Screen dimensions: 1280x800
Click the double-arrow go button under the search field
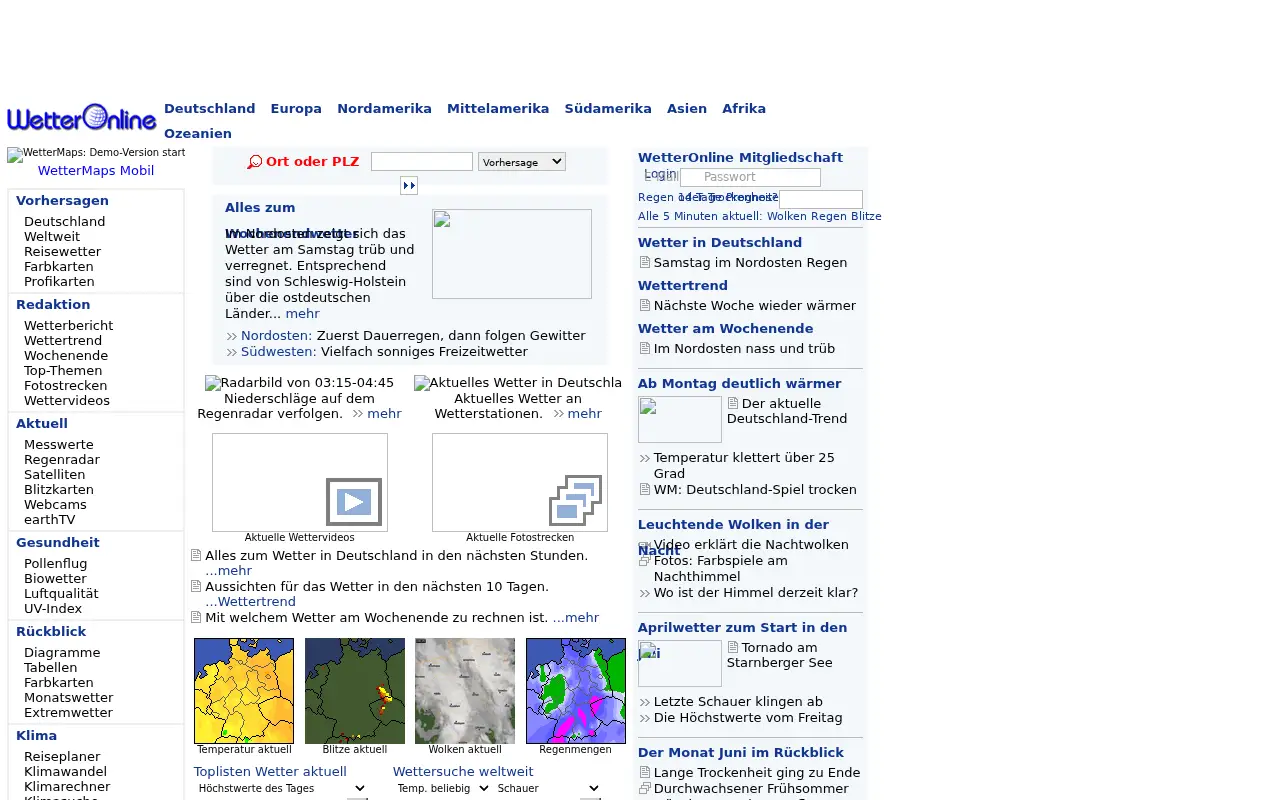(x=409, y=185)
